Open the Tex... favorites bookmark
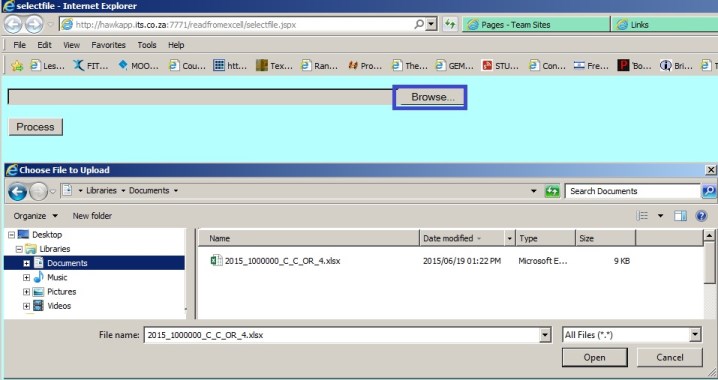Screen dimensions: 718x380 [x=274, y=66]
